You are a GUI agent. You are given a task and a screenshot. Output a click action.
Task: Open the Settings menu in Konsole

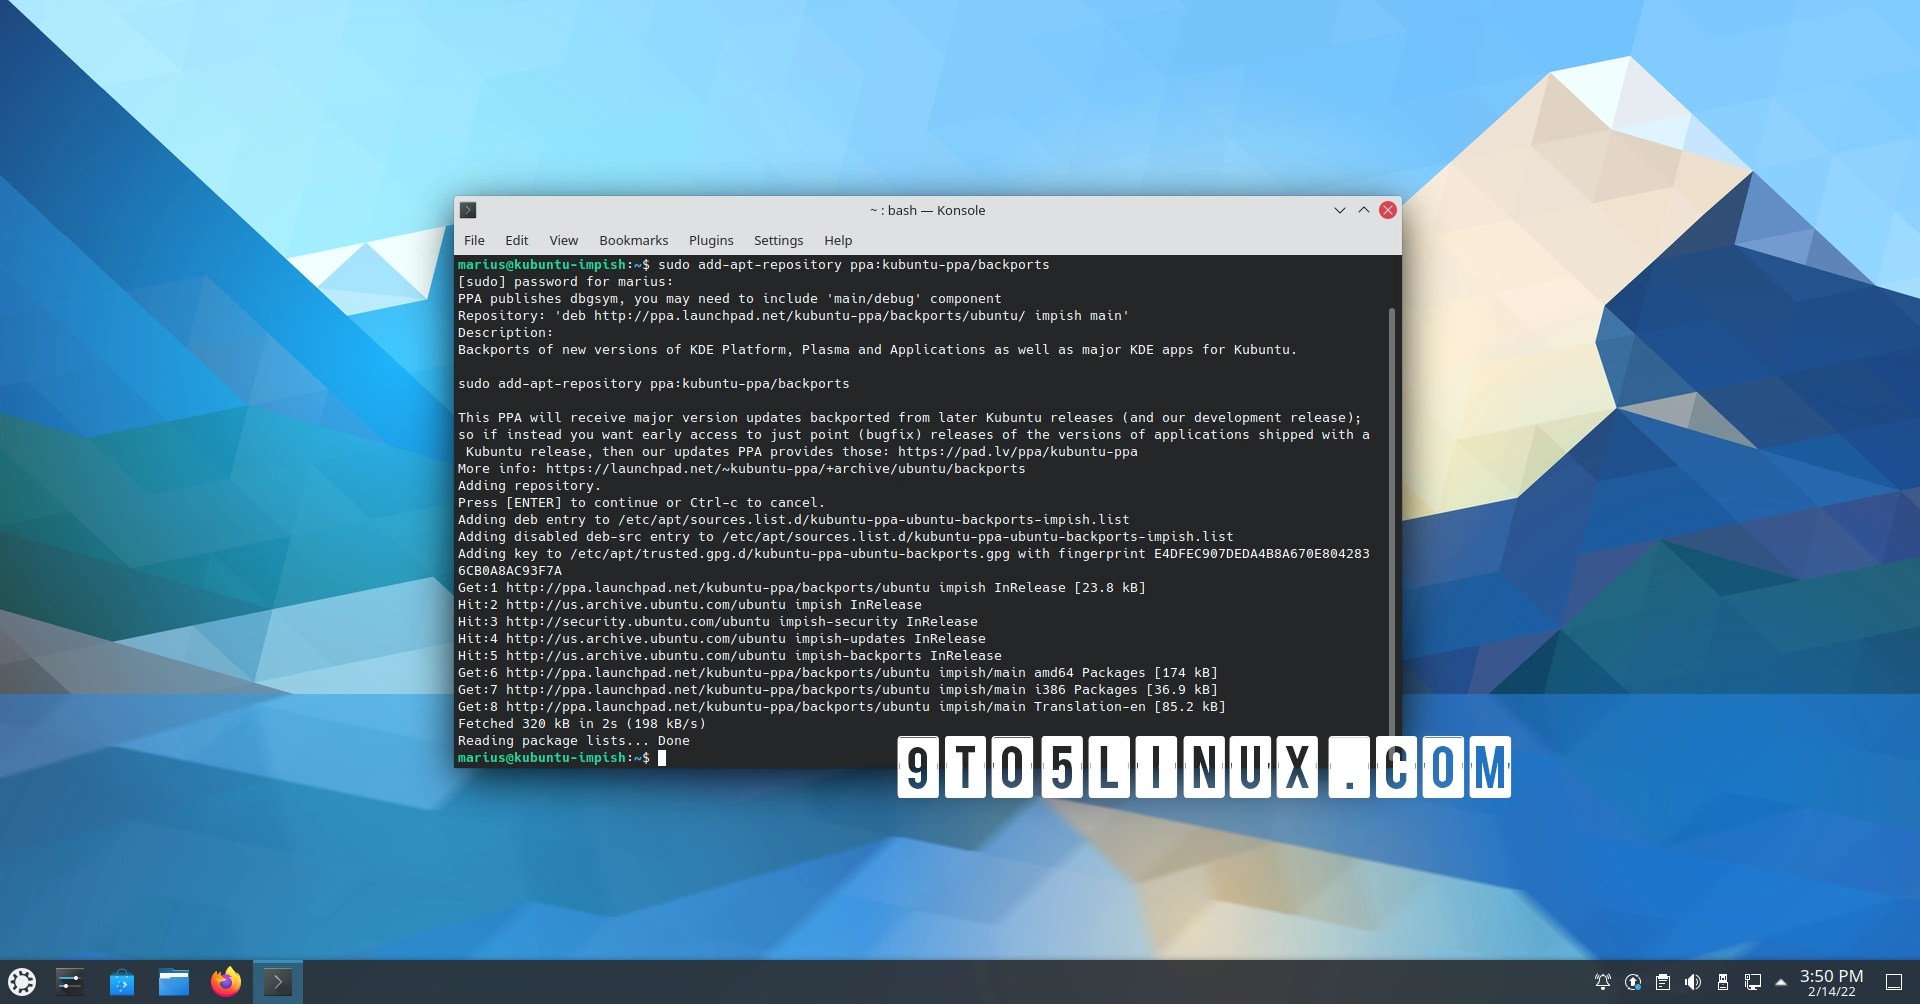(778, 241)
